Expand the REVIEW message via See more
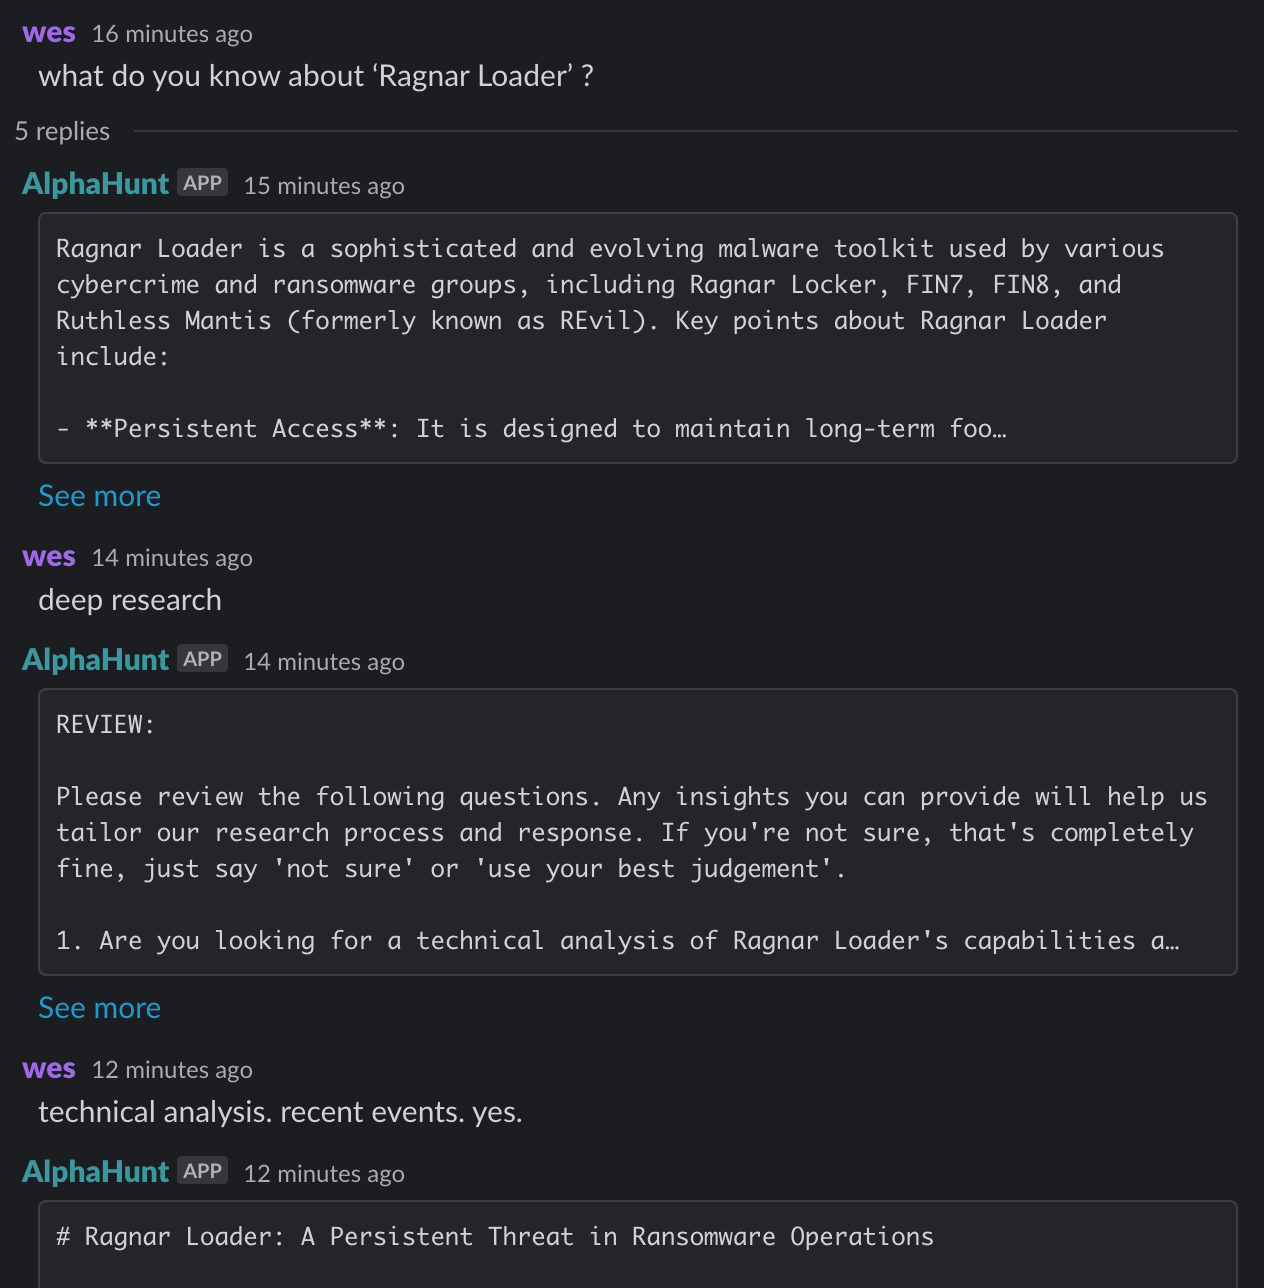Screen dimensions: 1264x1288 [x=99, y=1008]
